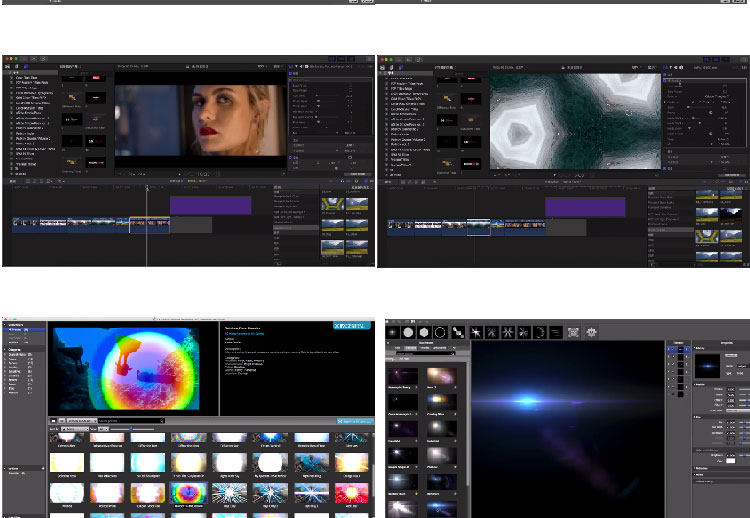Select the hollow ring element icon in the lens flare toolbar
750x518 pixels.
(440, 332)
